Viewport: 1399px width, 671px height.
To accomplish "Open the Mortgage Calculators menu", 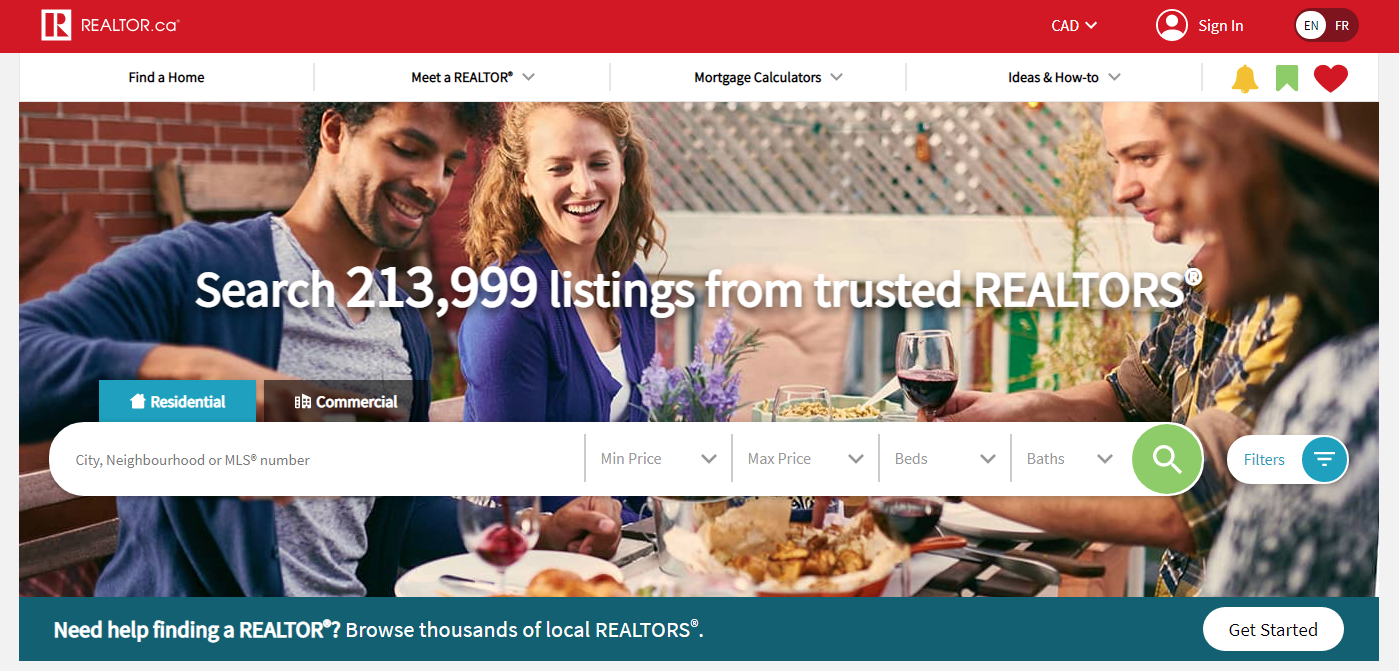I will coord(768,77).
